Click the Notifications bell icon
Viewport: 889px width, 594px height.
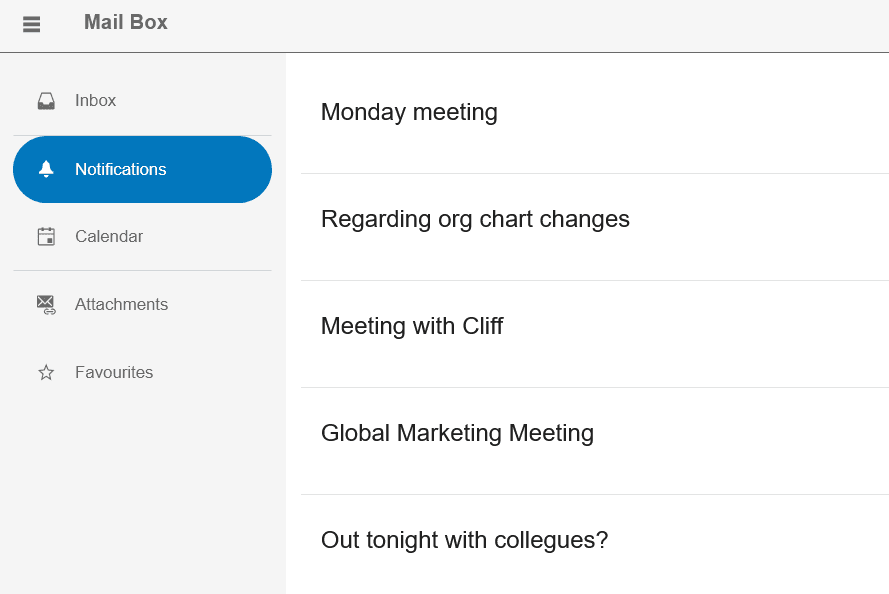46,169
